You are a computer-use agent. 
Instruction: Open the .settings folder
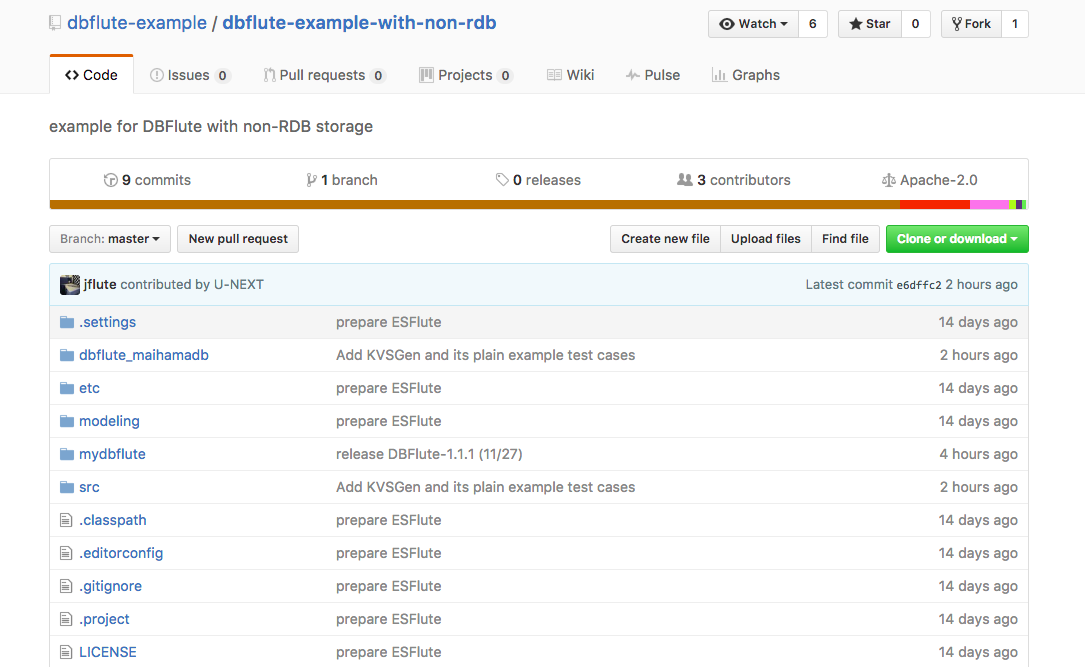point(107,322)
